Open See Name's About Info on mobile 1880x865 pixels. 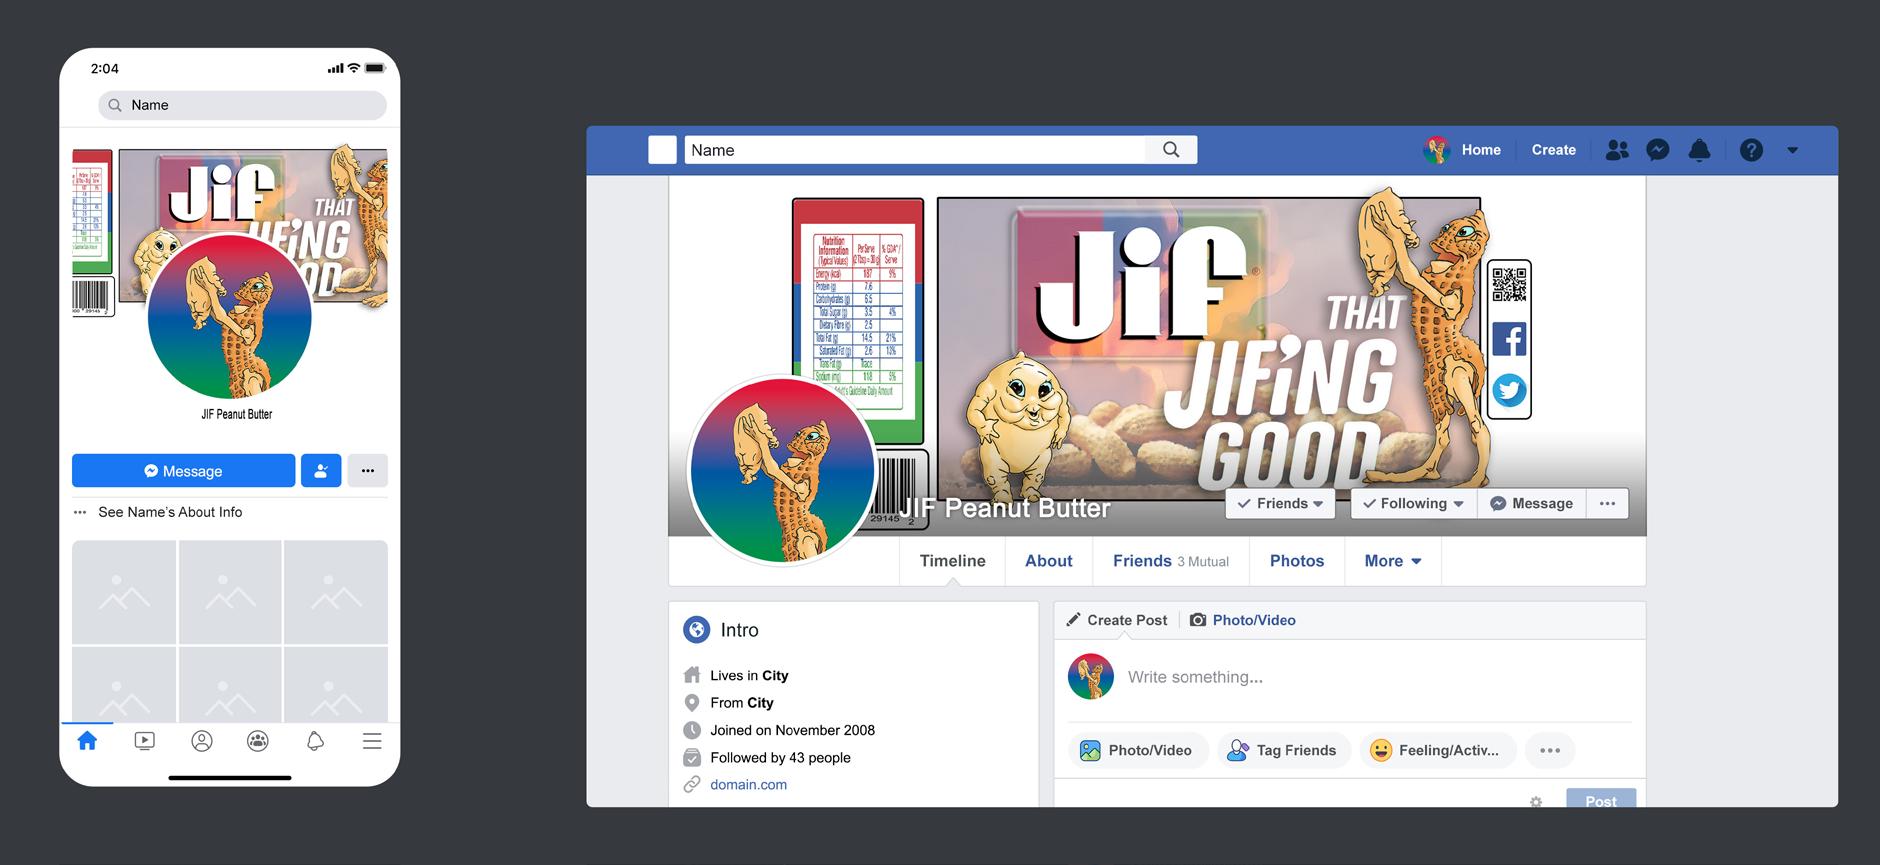170,512
